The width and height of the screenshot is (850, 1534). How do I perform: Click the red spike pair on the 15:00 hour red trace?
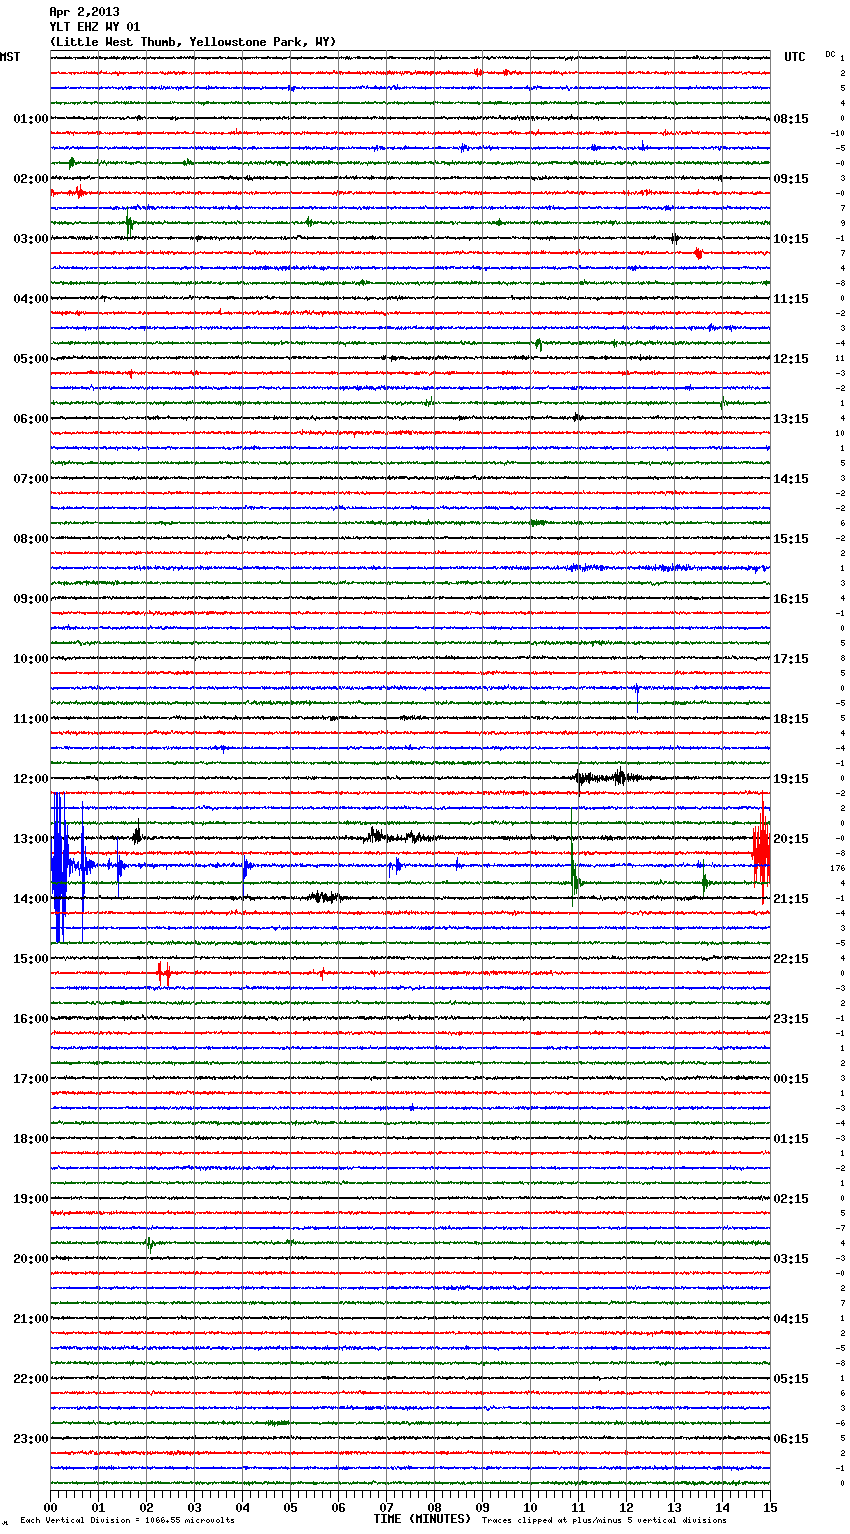click(163, 972)
